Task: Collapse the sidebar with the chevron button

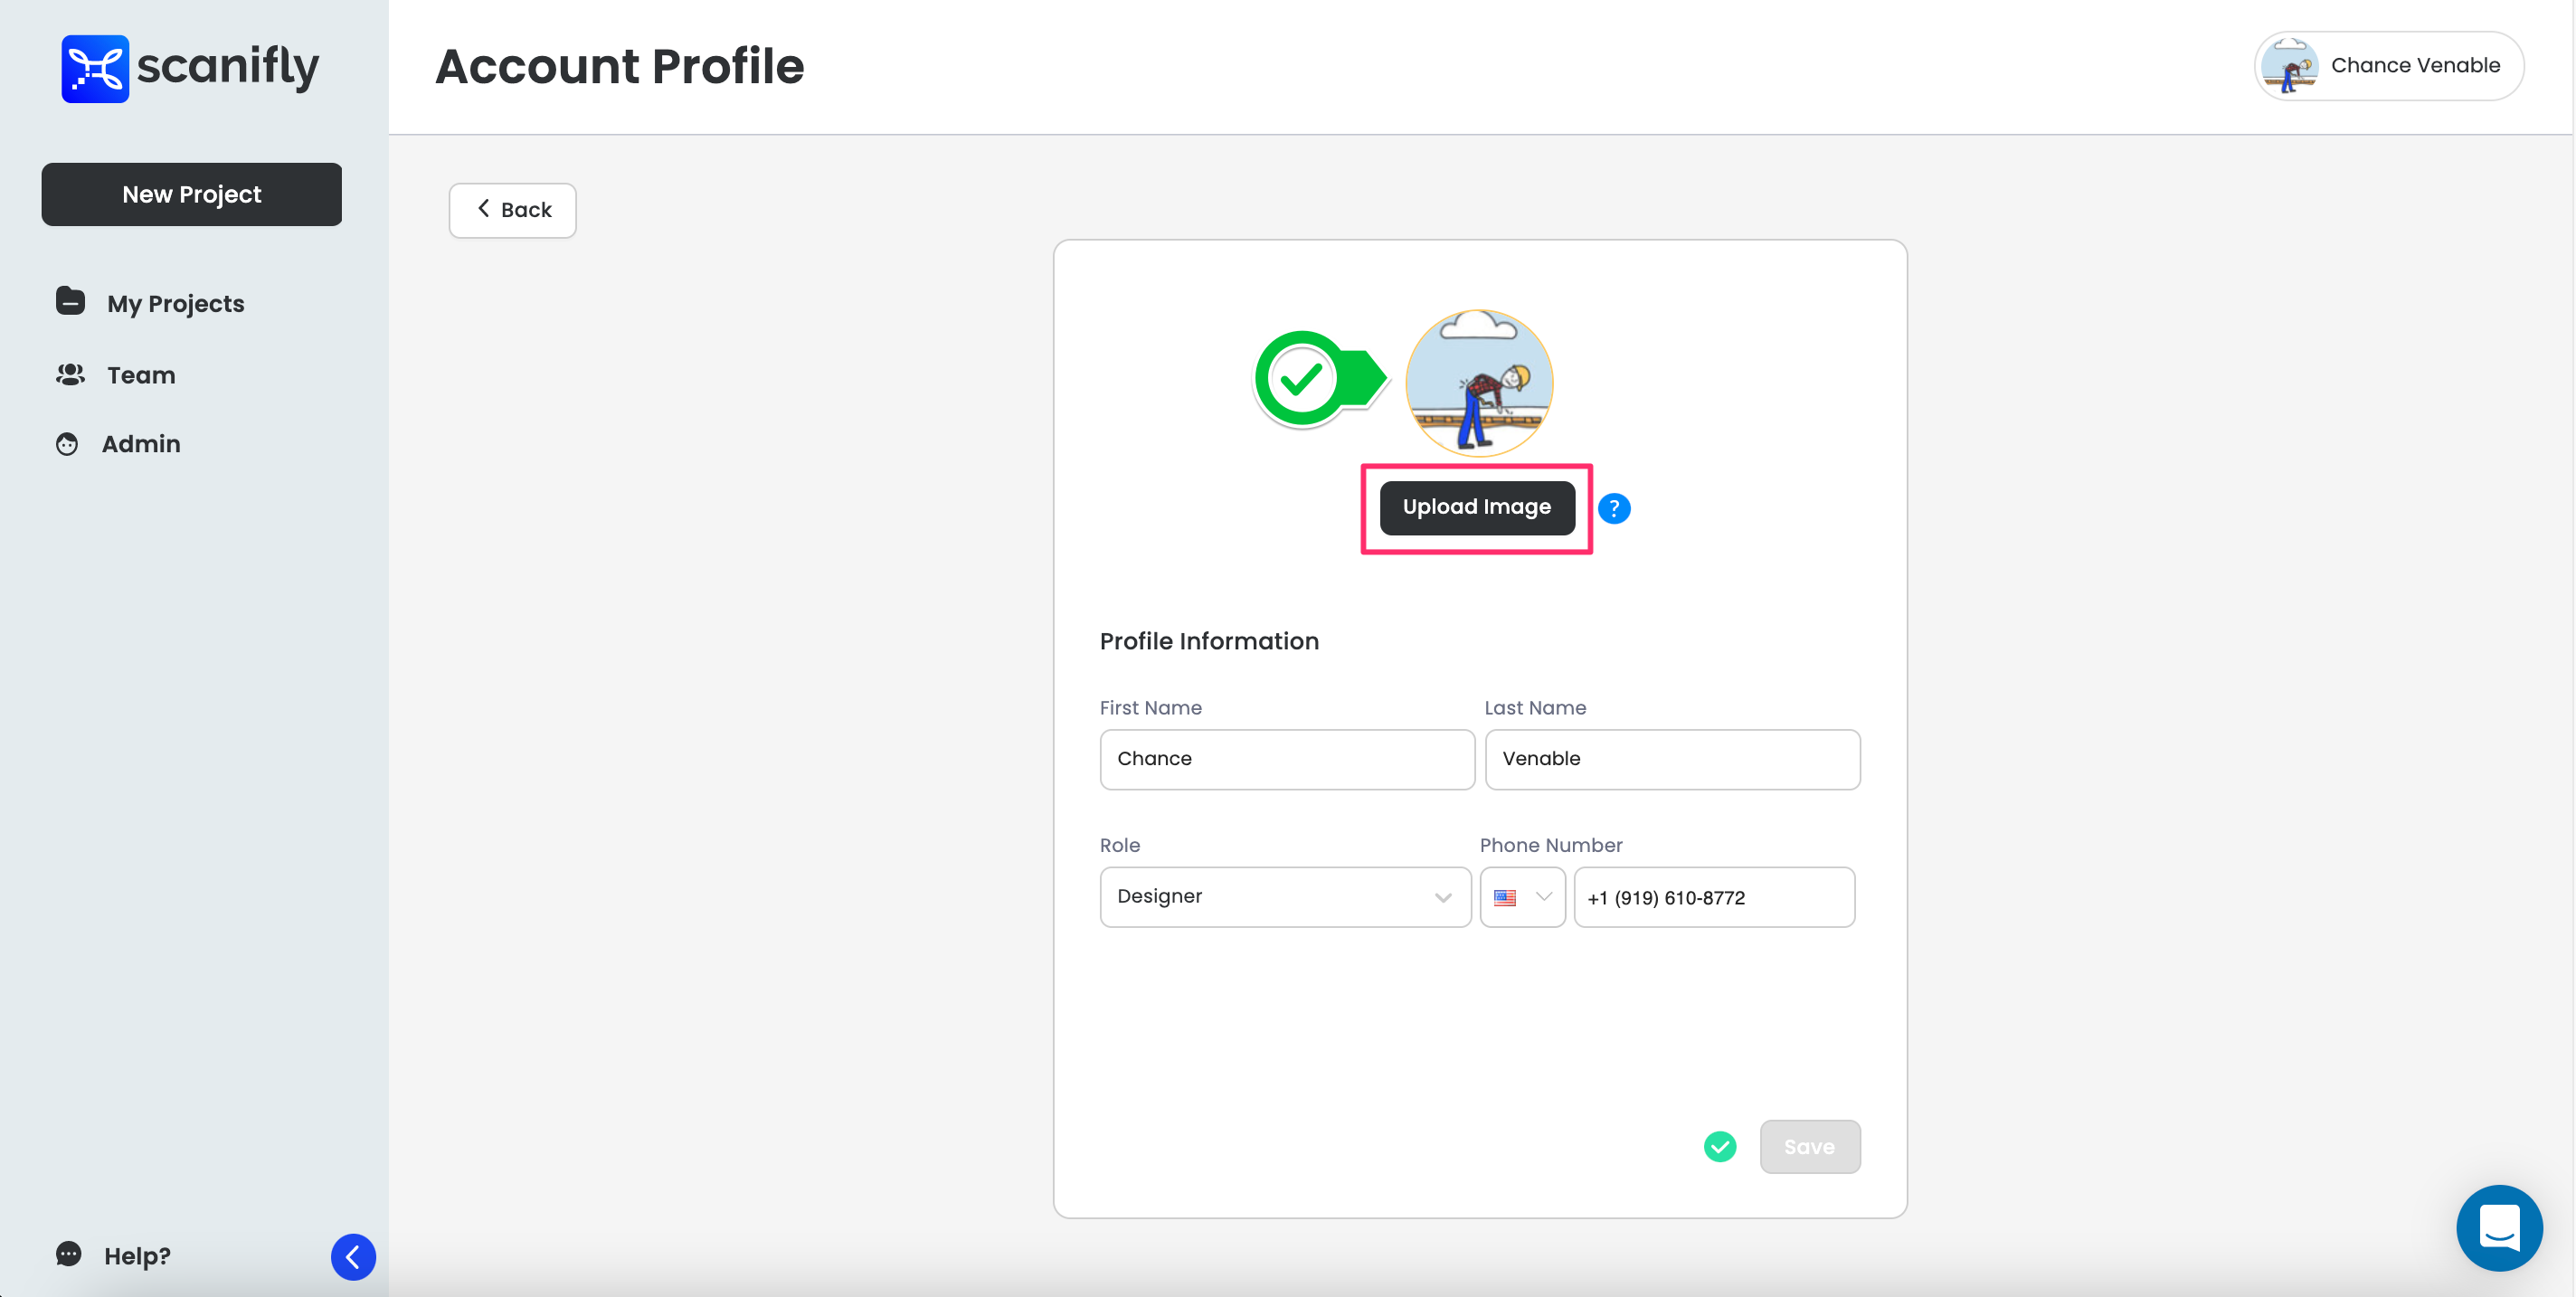Action: click(352, 1257)
